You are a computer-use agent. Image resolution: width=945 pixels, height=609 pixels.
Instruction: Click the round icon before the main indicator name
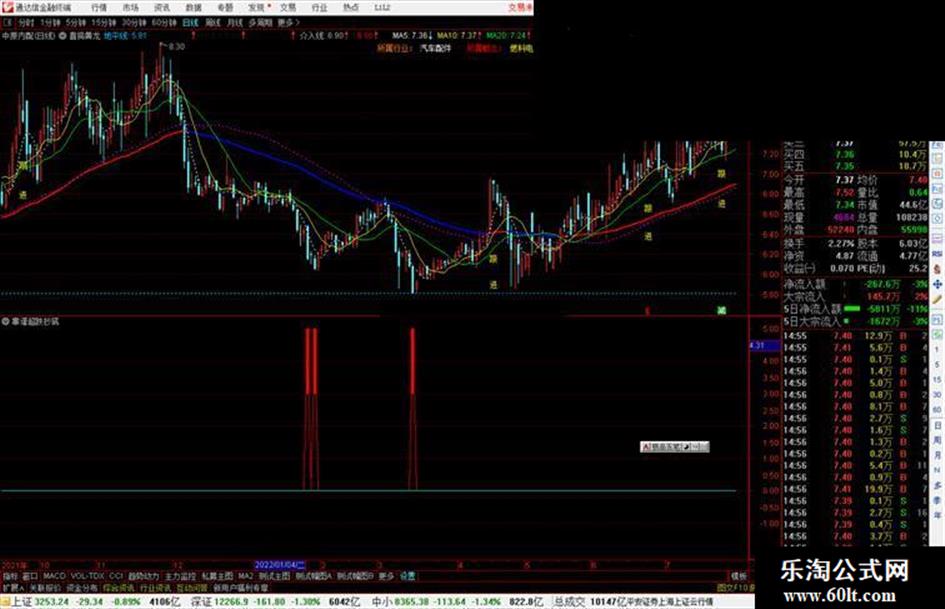(x=63, y=36)
